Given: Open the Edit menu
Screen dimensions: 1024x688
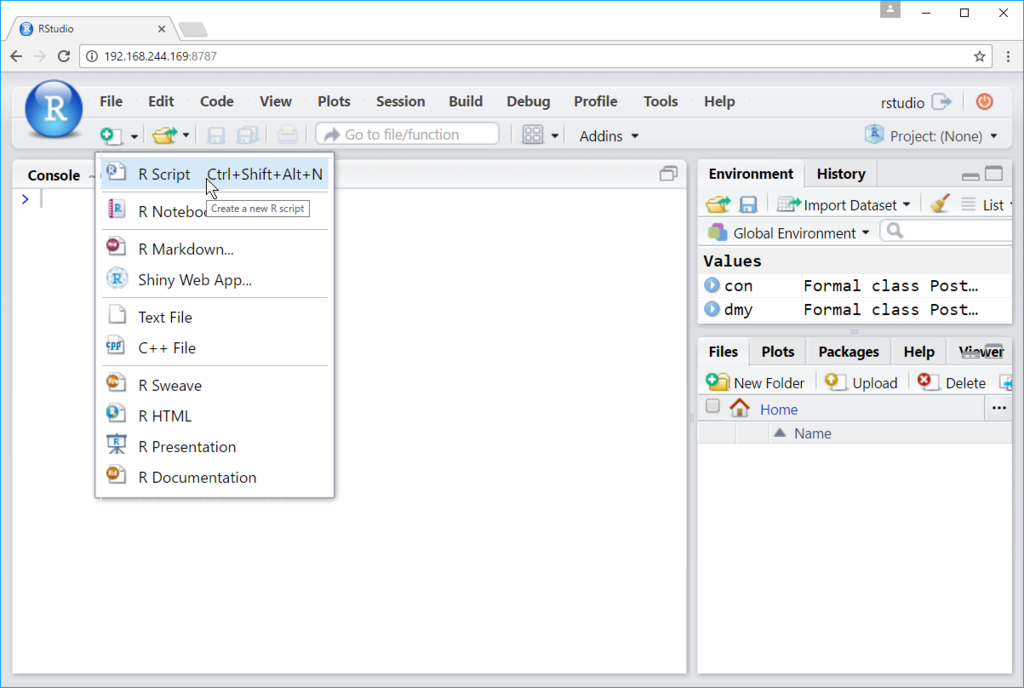Looking at the screenshot, I should 161,101.
